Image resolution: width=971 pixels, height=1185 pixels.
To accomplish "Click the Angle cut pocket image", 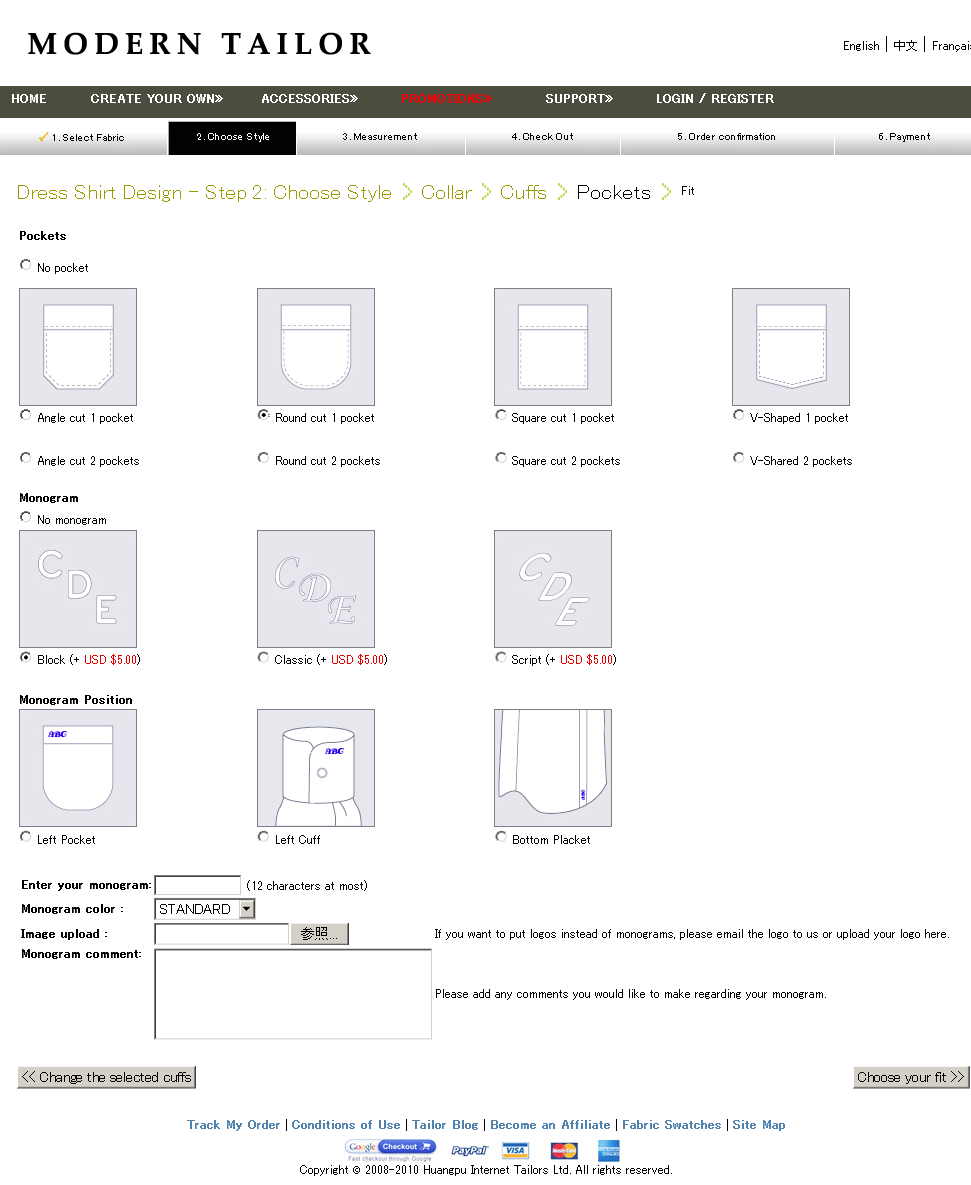I will pyautogui.click(x=78, y=347).
